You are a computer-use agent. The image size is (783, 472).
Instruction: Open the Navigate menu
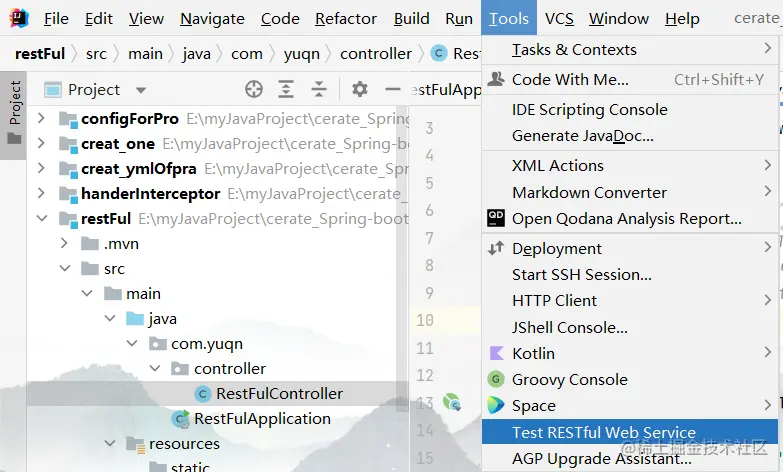[212, 18]
